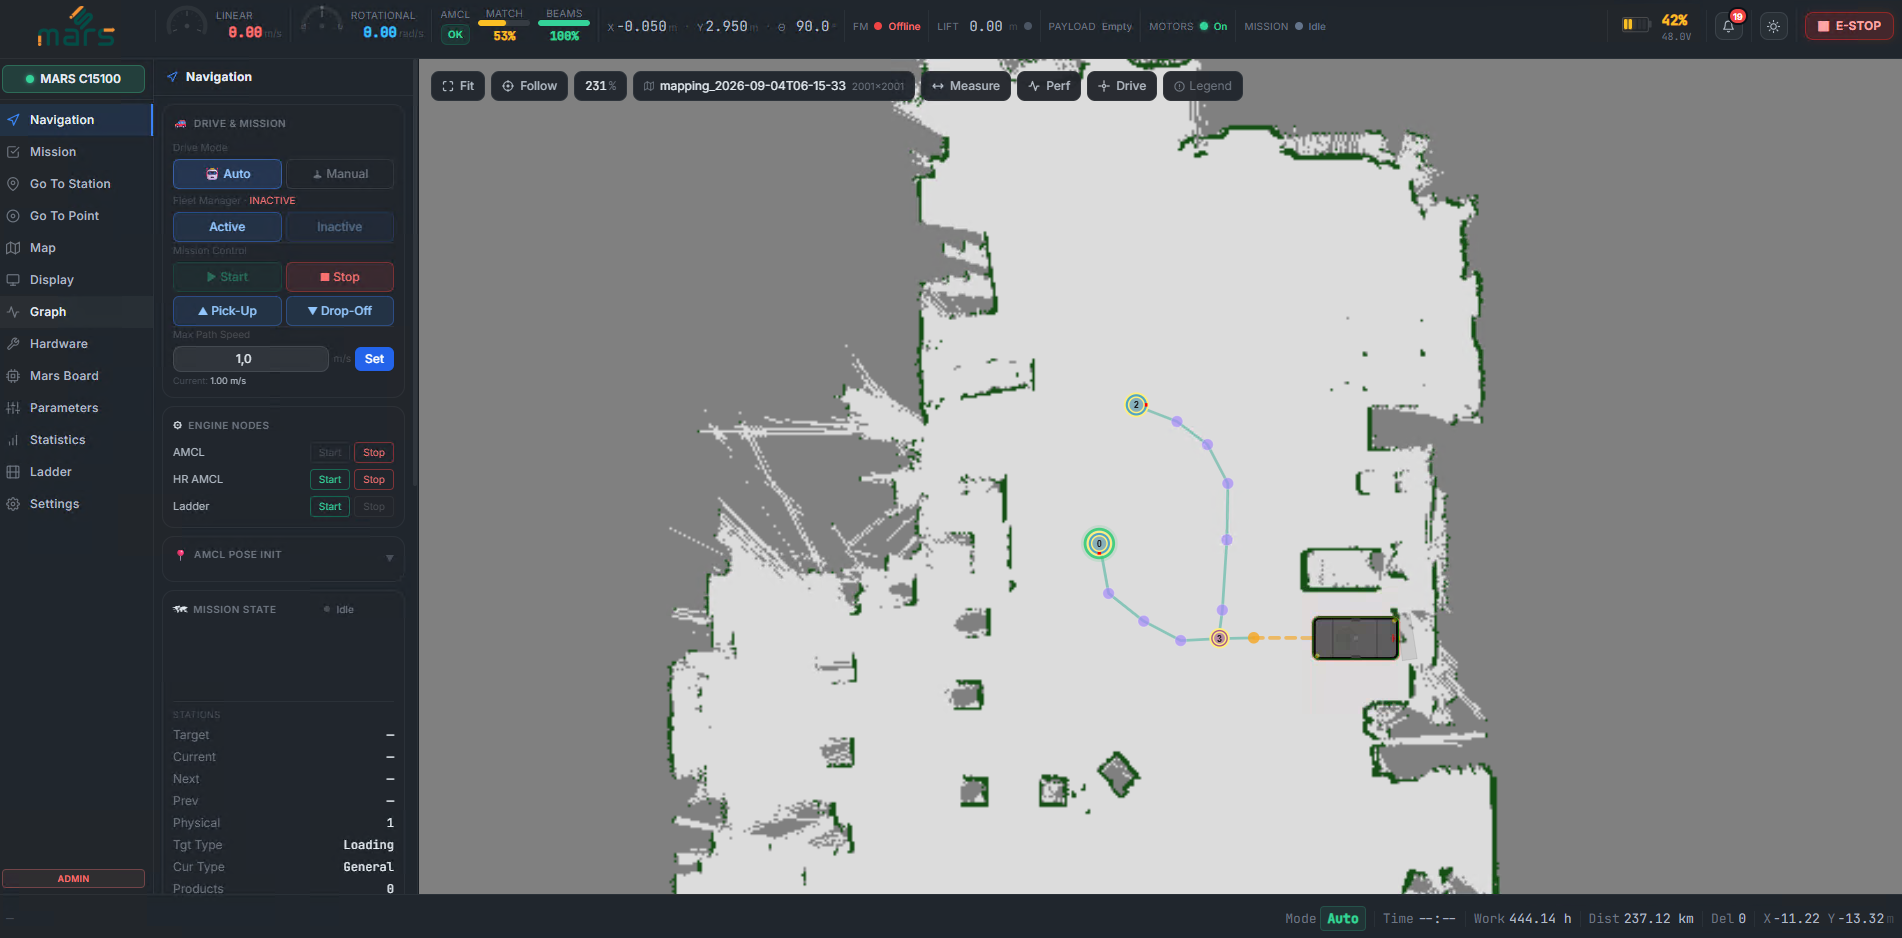Click the Display monitor icon
This screenshot has width=1902, height=938.
13,280
